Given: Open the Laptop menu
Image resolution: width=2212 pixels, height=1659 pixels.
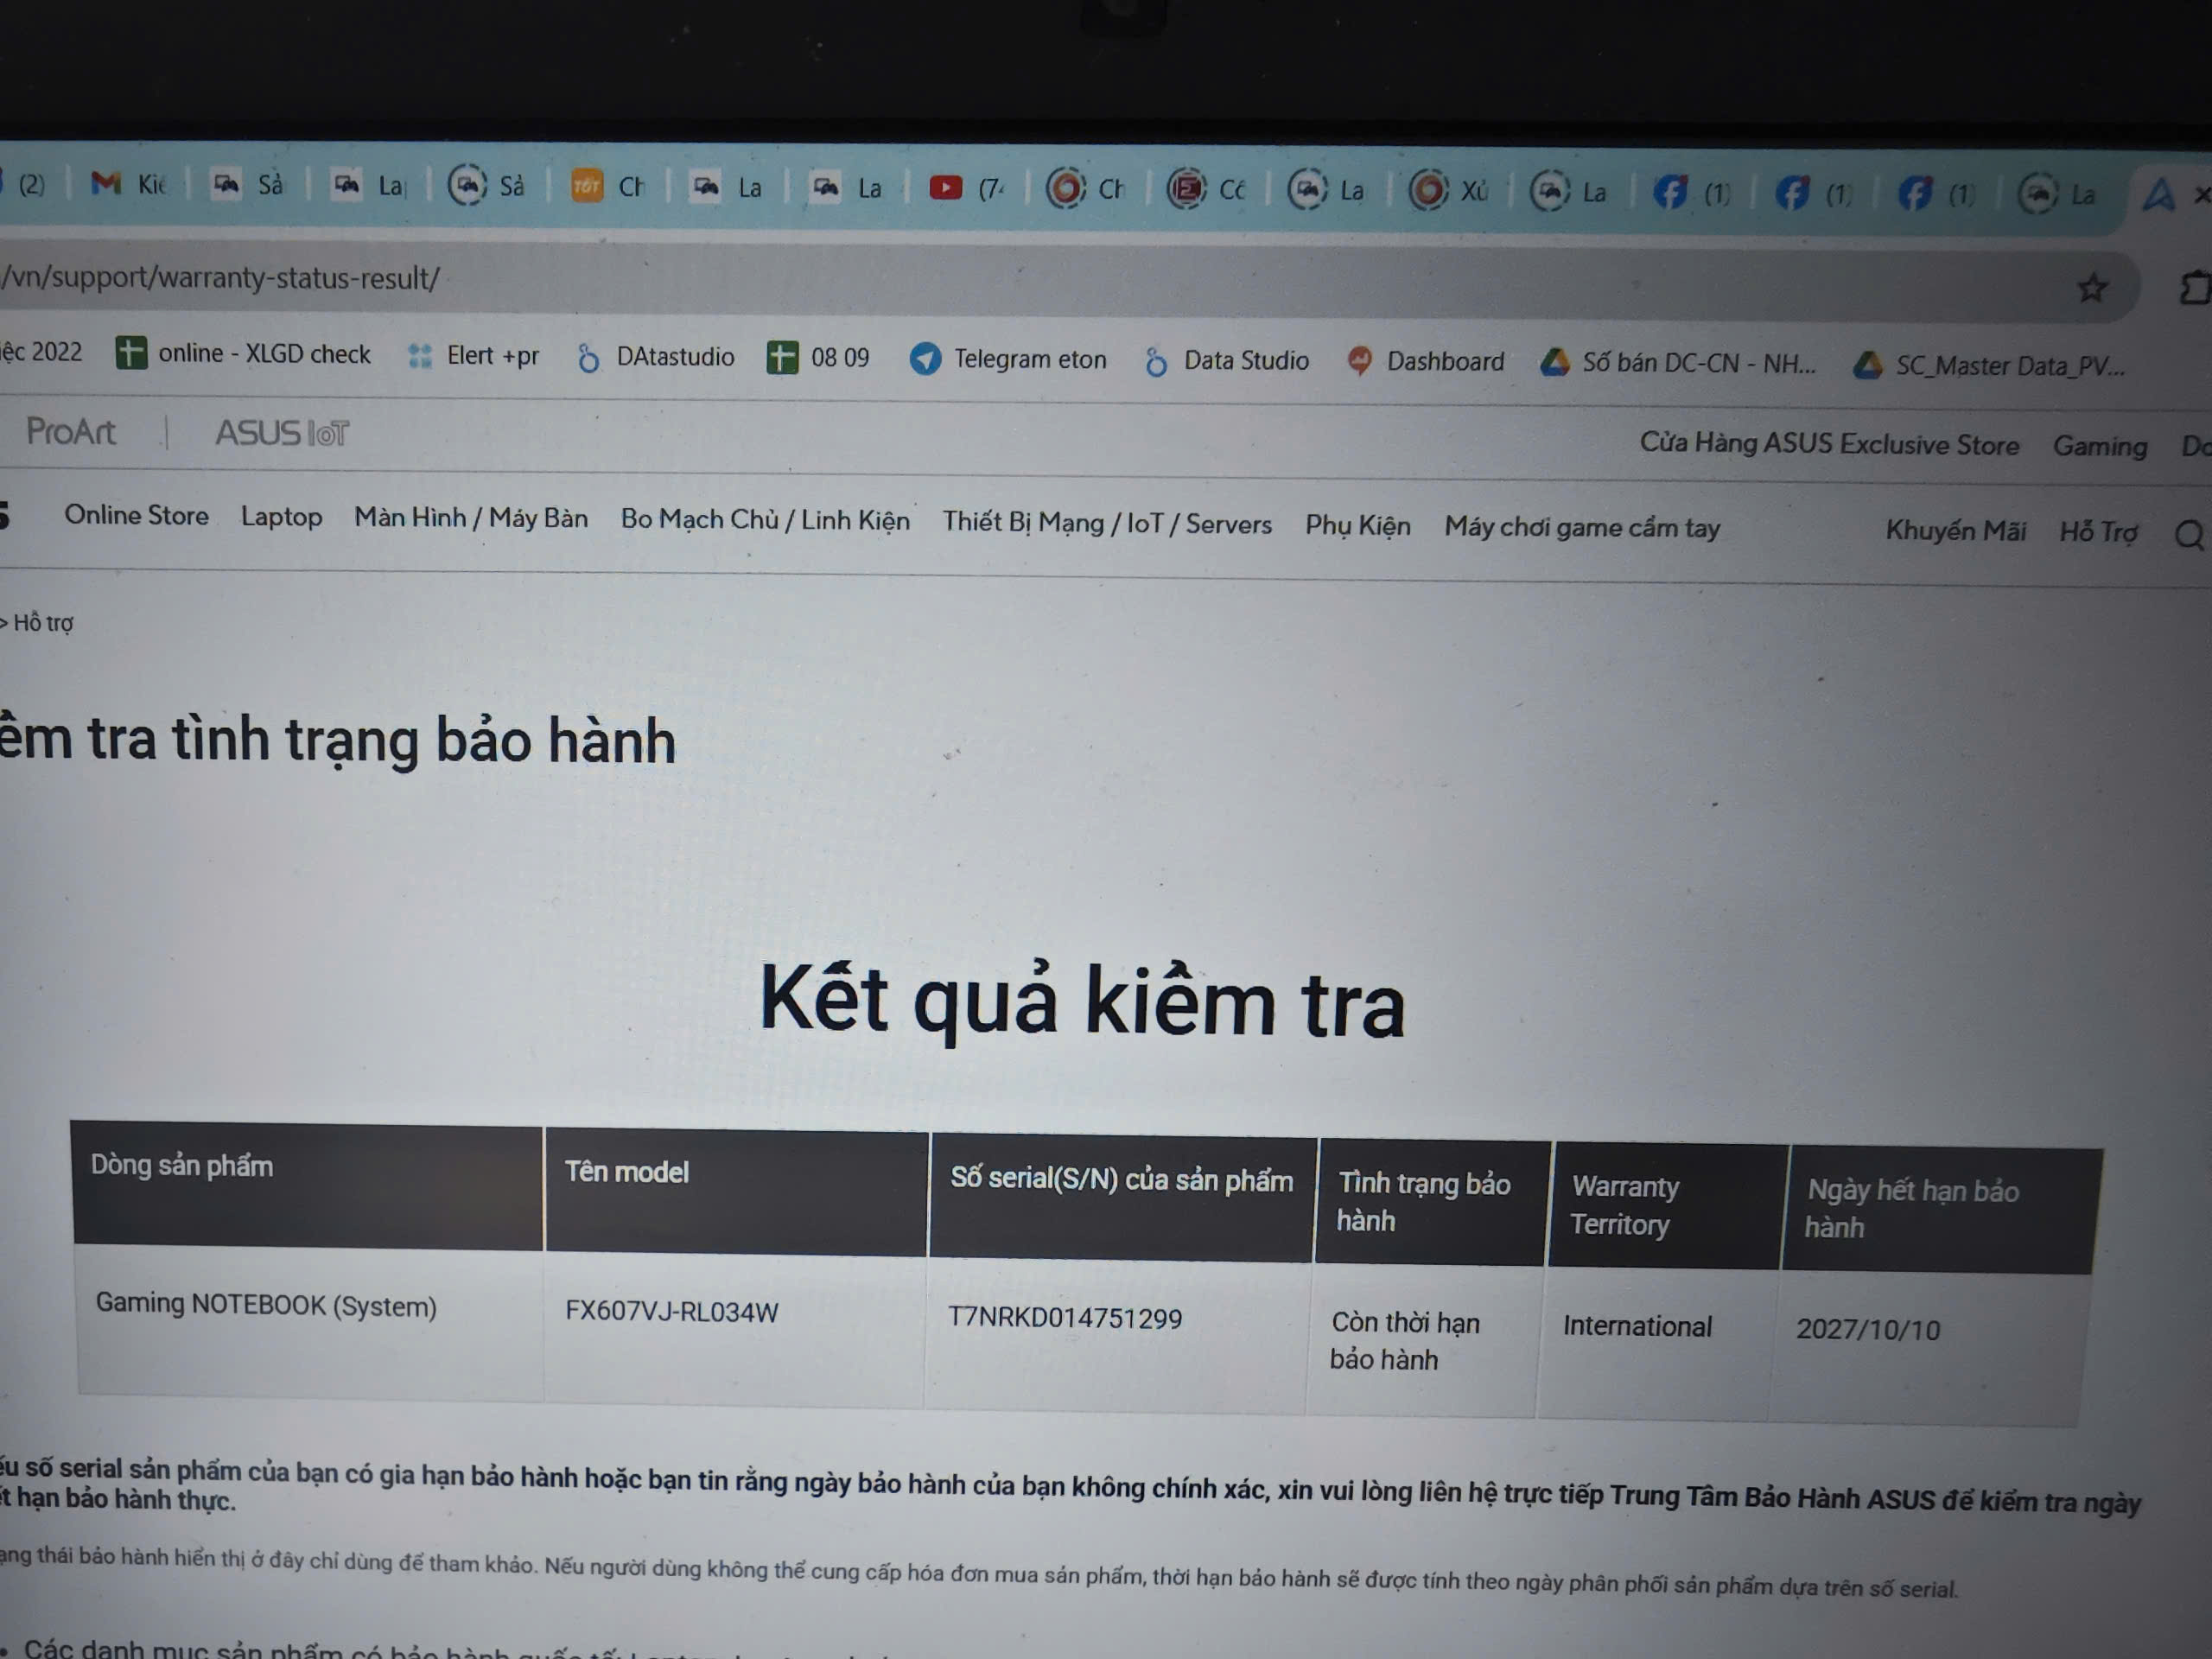Looking at the screenshot, I should coord(281,516).
